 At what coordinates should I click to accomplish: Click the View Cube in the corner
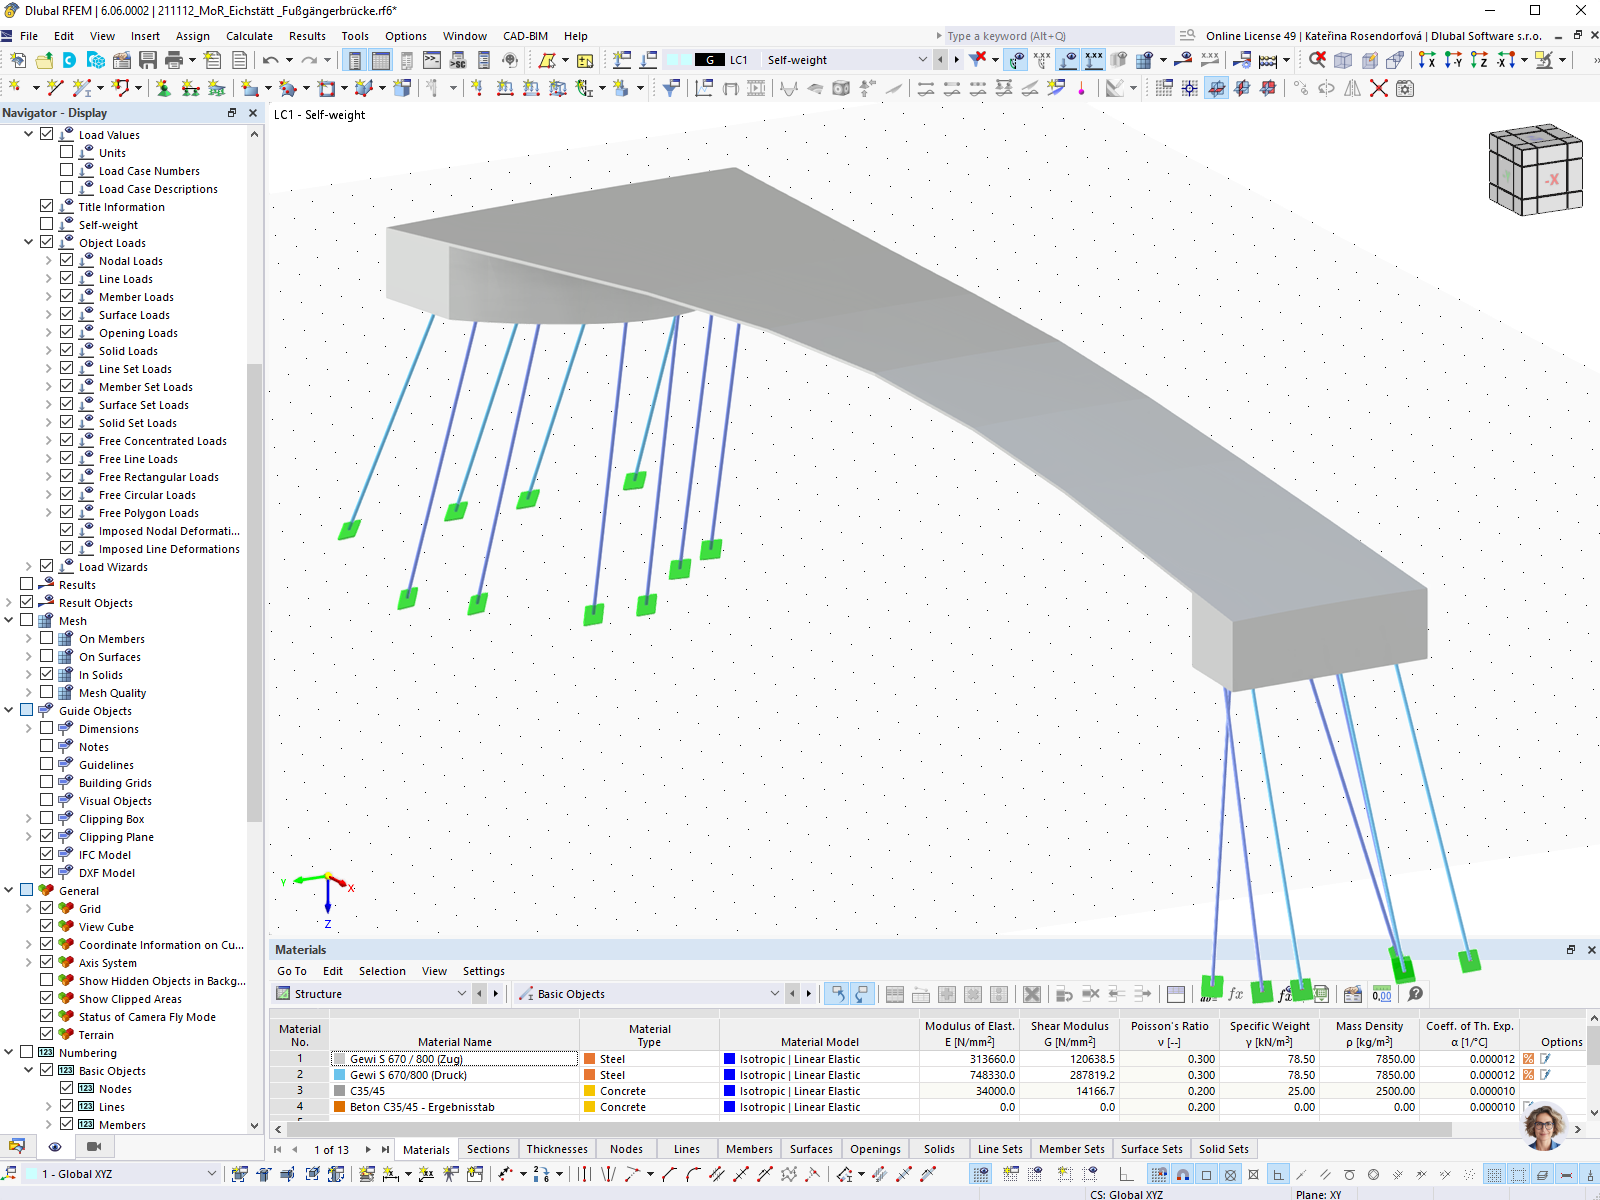coord(1536,168)
